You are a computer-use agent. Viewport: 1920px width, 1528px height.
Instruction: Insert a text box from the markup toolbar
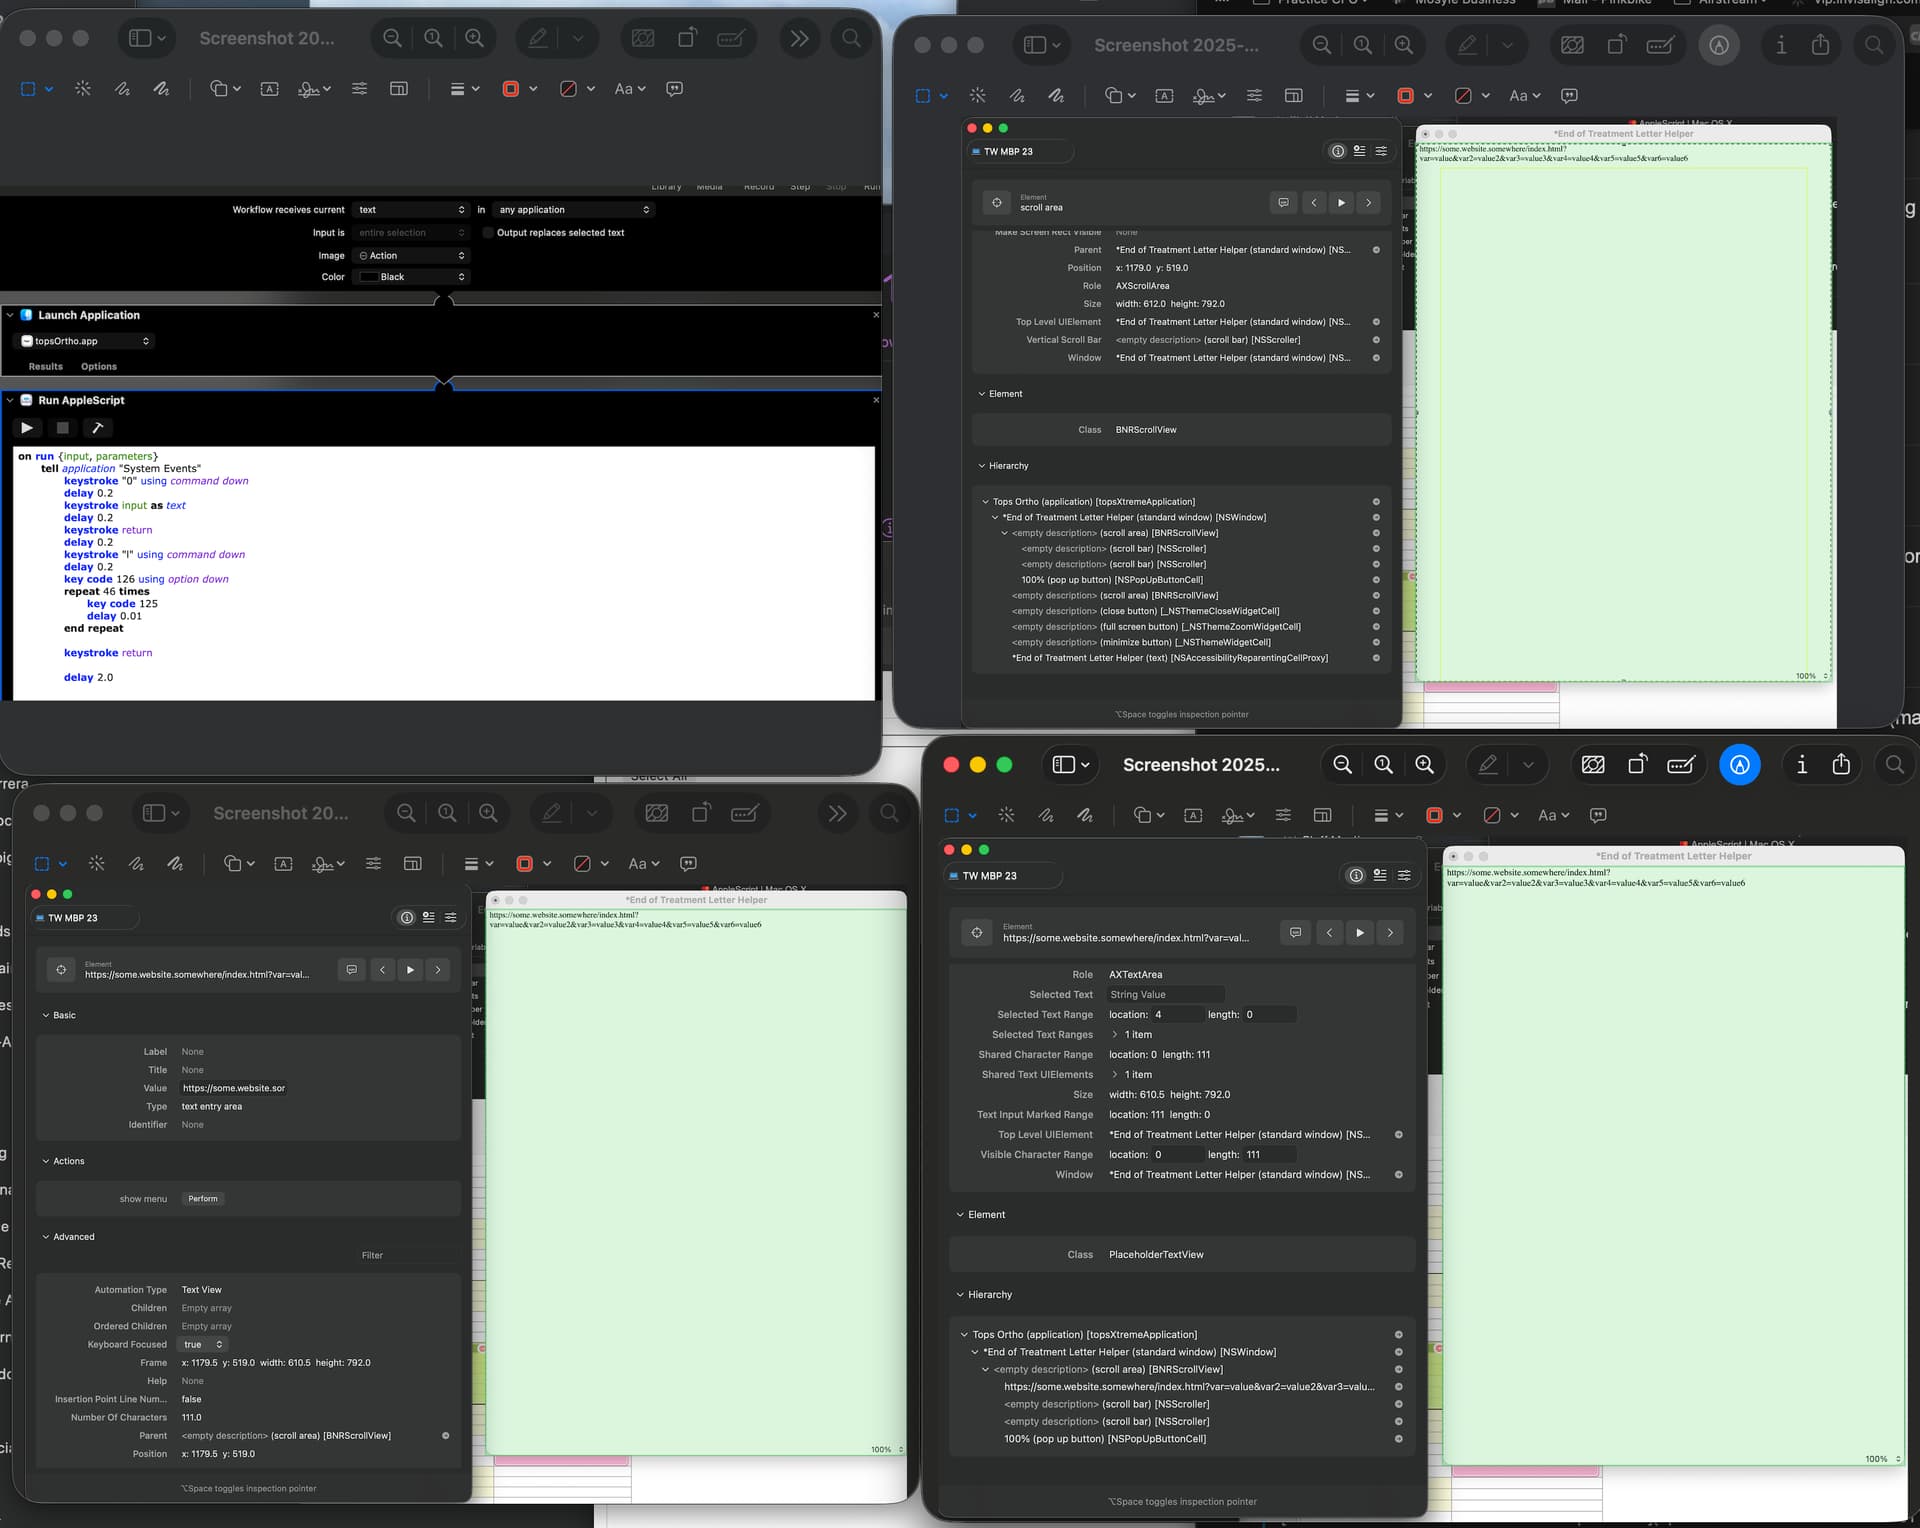coord(269,88)
